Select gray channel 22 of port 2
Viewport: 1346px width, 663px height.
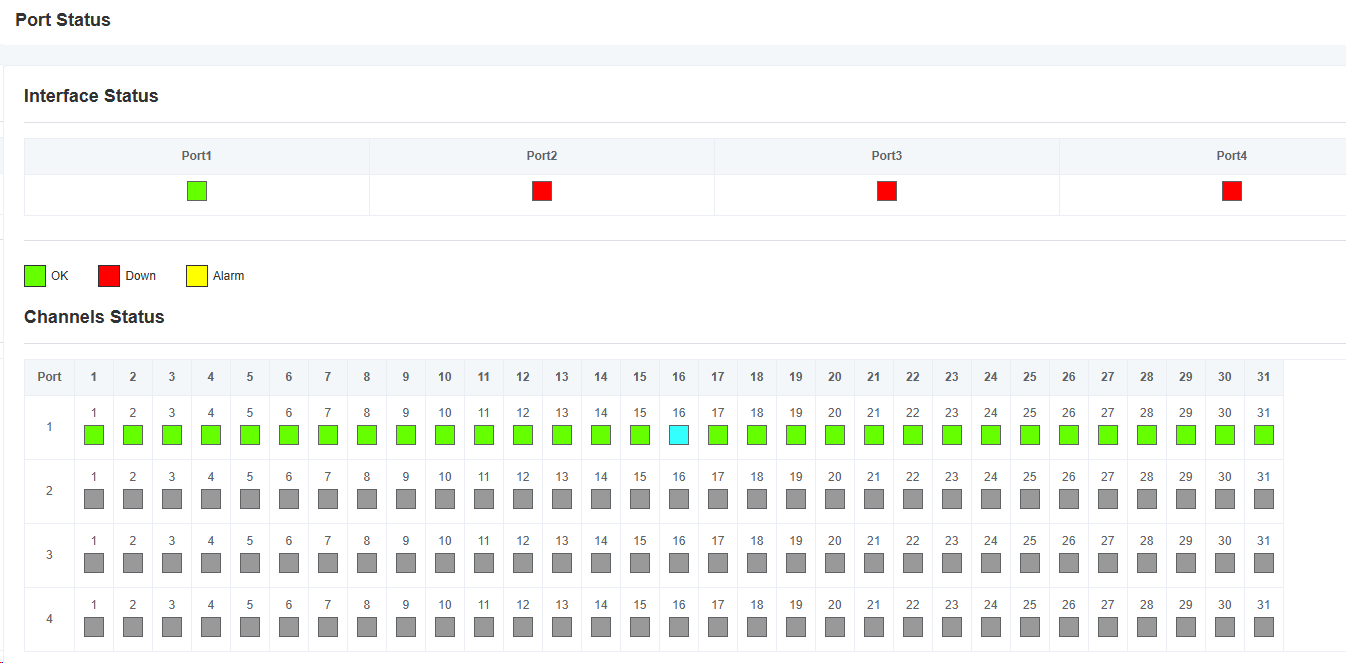(913, 499)
